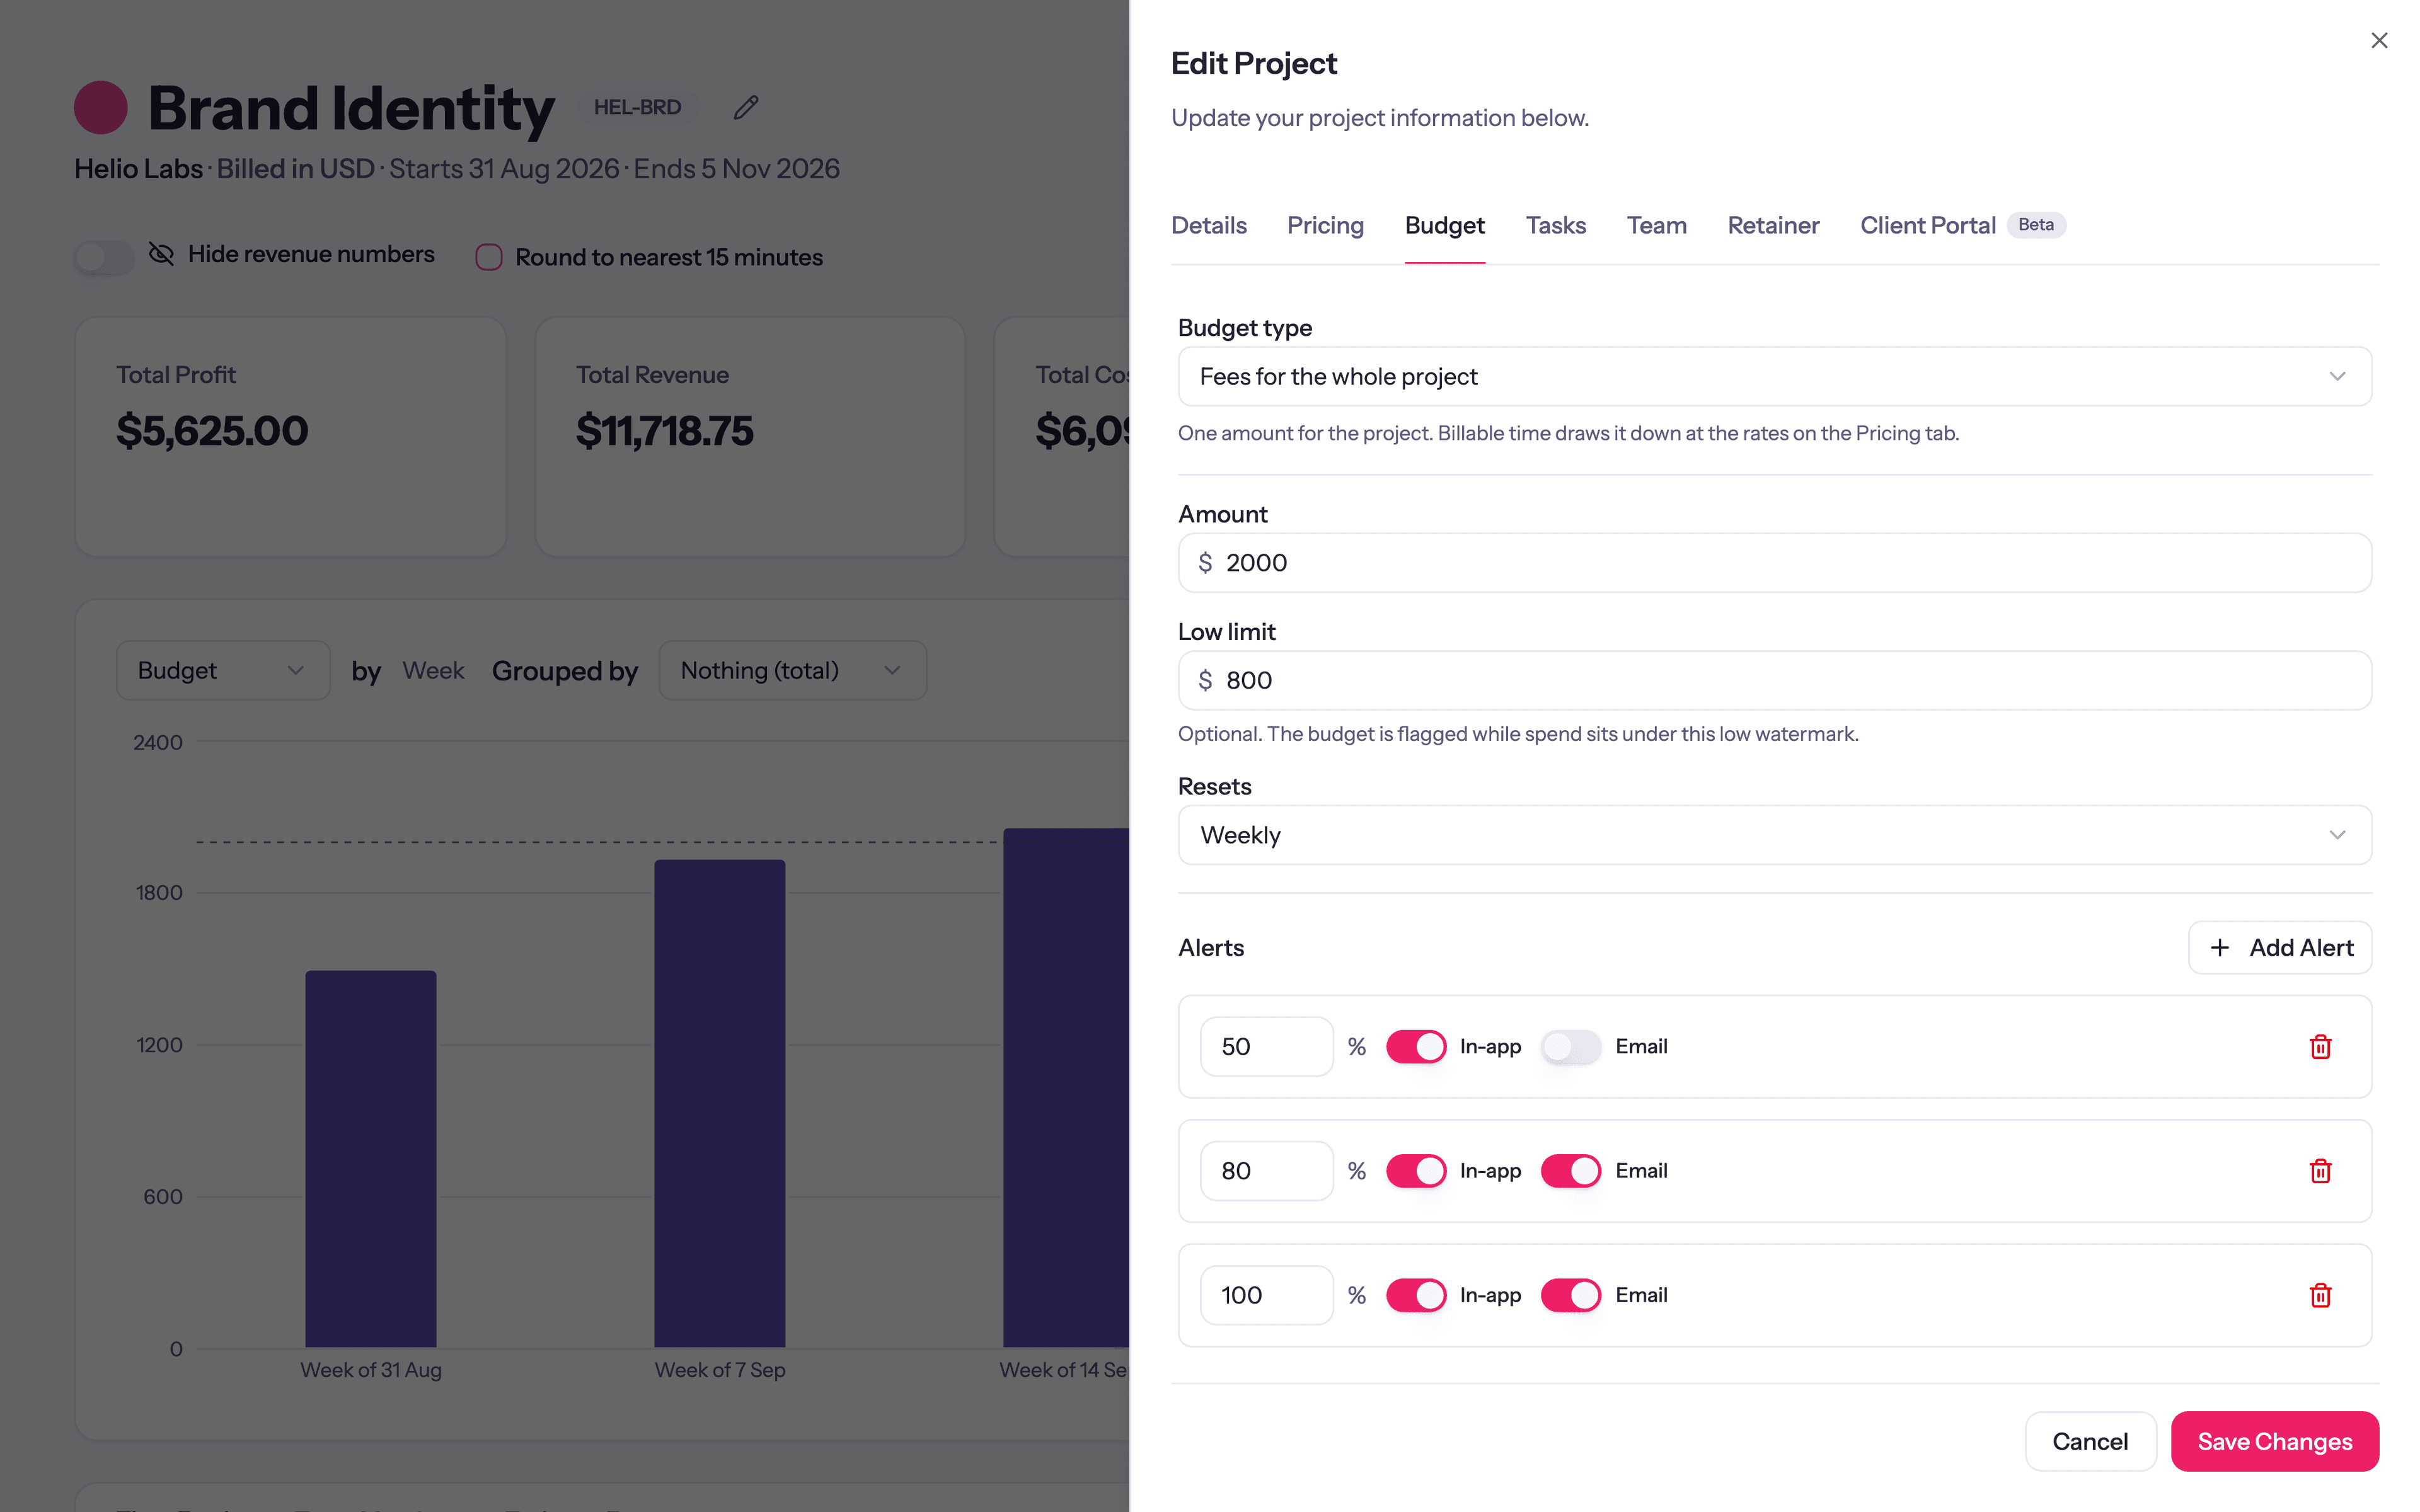Click the Week of 31 Aug bar

(x=370, y=1159)
